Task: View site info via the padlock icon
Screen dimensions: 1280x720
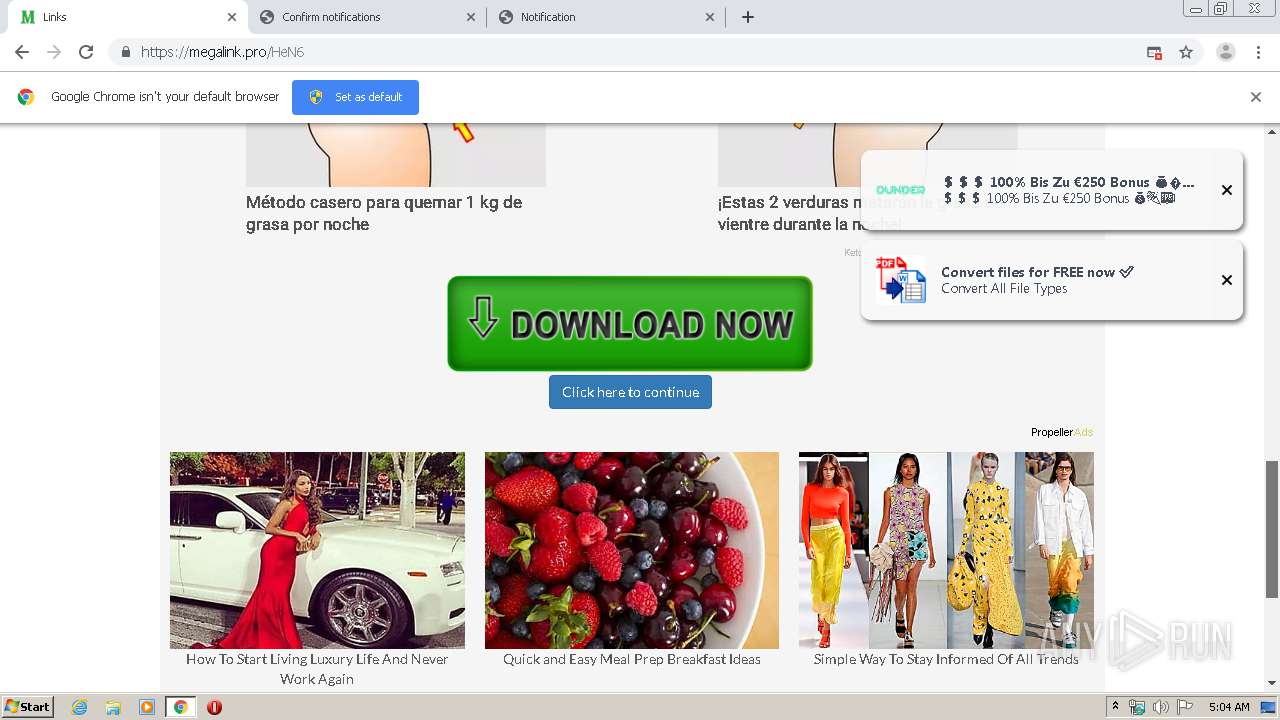Action: pyautogui.click(x=125, y=52)
